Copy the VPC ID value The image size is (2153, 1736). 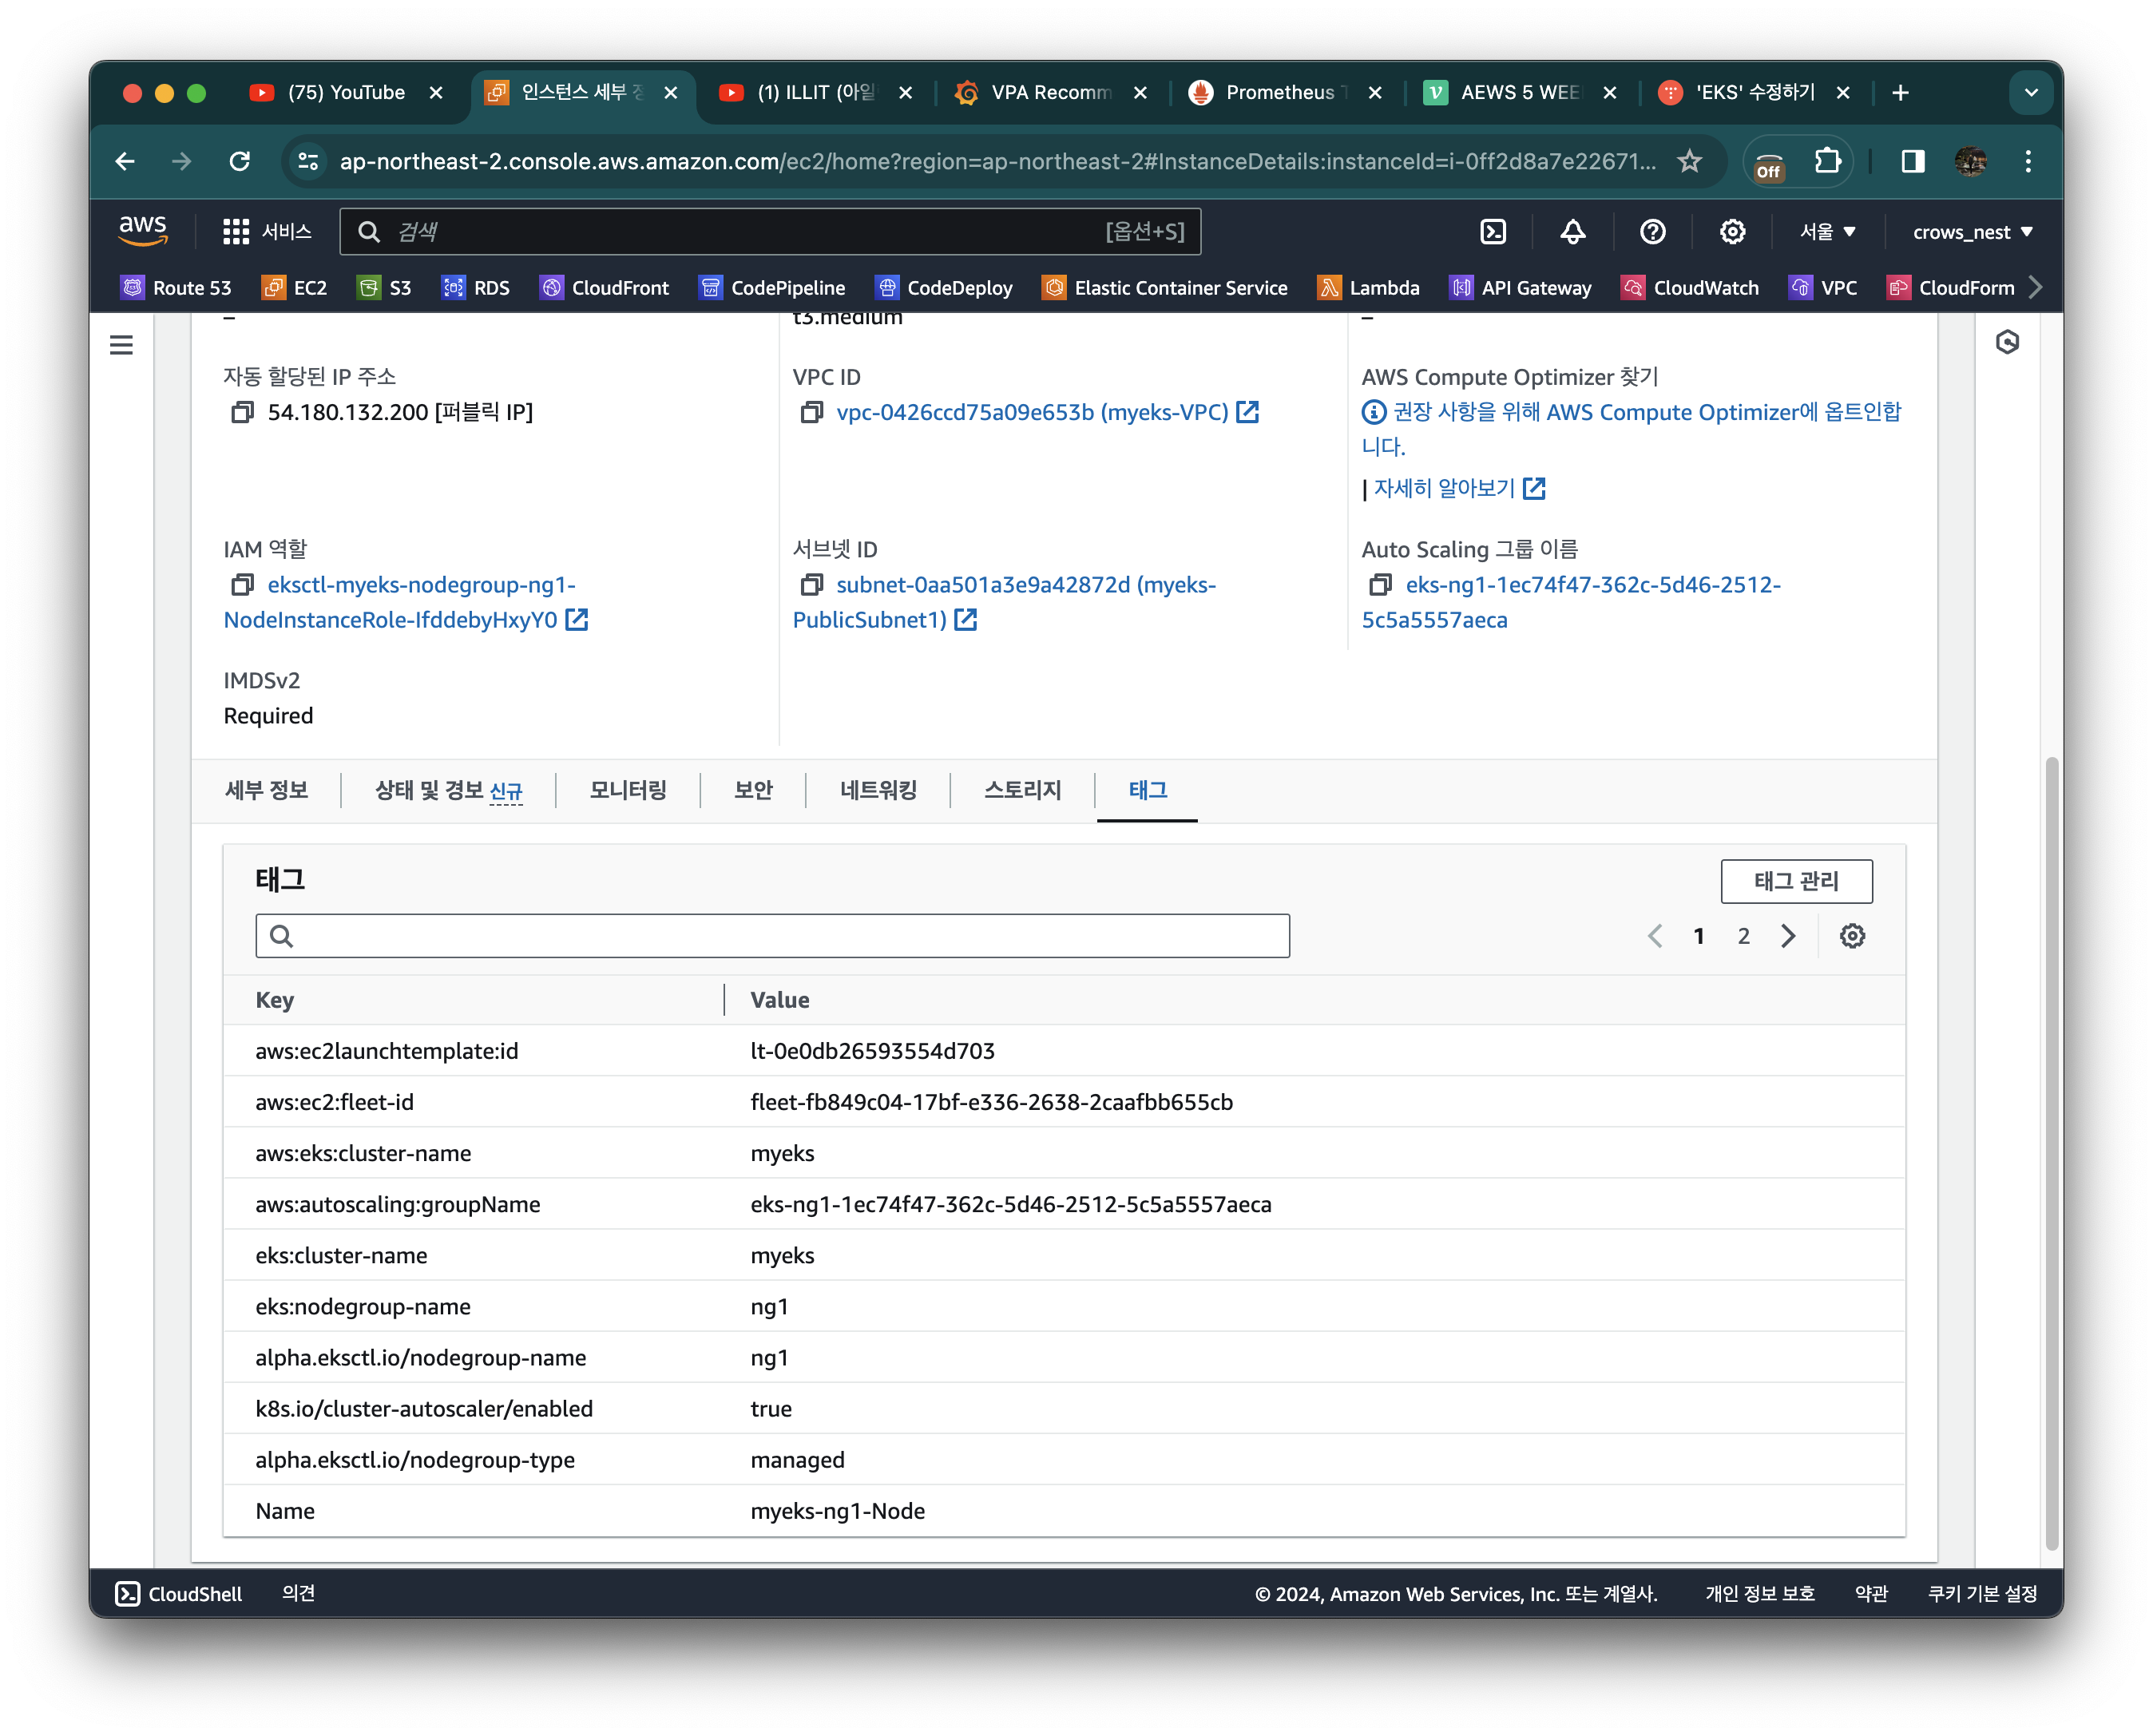[x=811, y=412]
